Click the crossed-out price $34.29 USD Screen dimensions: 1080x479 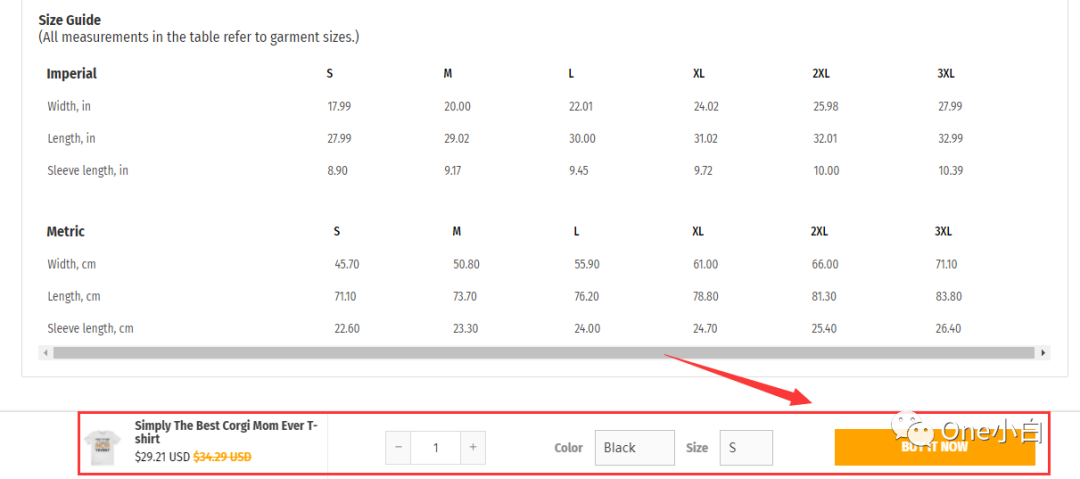[222, 457]
